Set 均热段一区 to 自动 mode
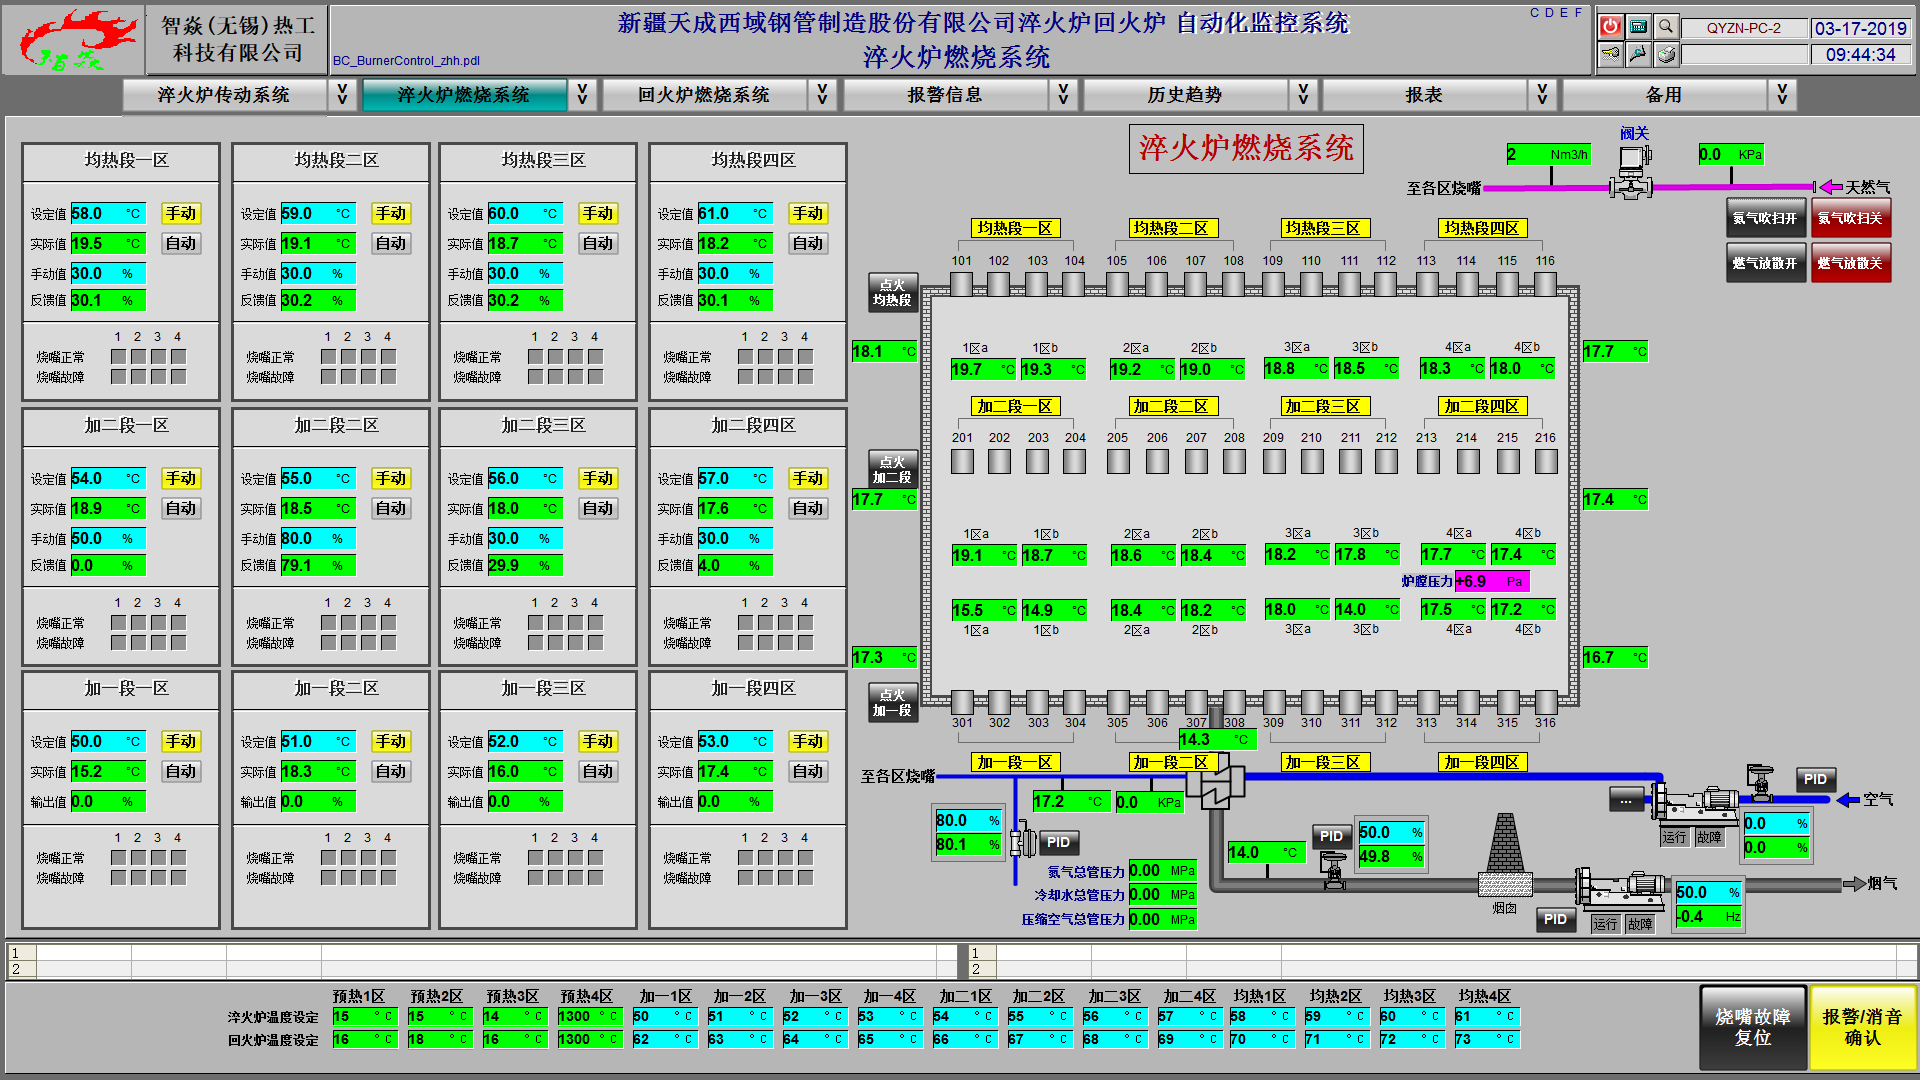The height and width of the screenshot is (1080, 1920). pos(181,243)
